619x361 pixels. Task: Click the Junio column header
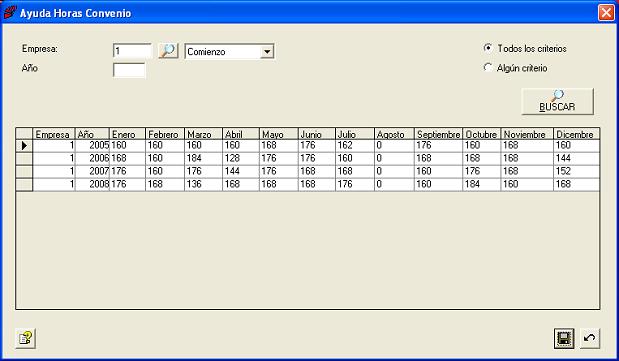pyautogui.click(x=317, y=134)
